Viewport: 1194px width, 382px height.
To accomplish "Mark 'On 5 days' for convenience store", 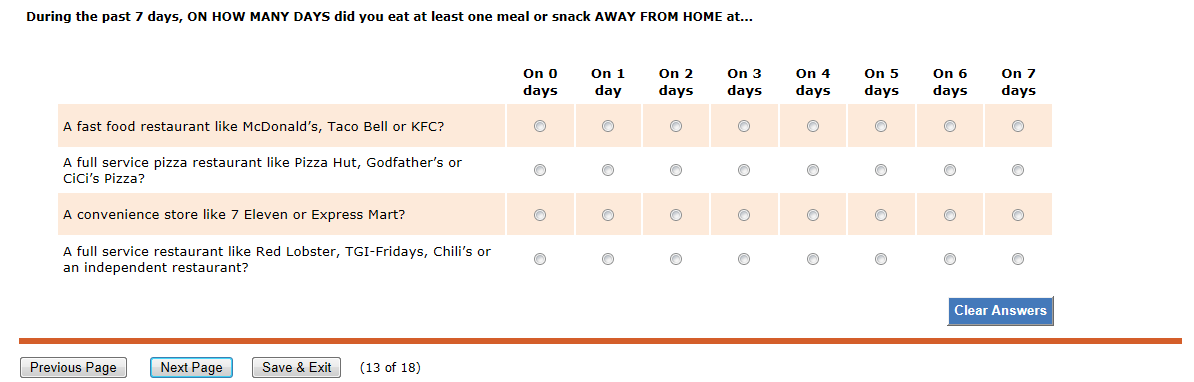I will (x=880, y=215).
